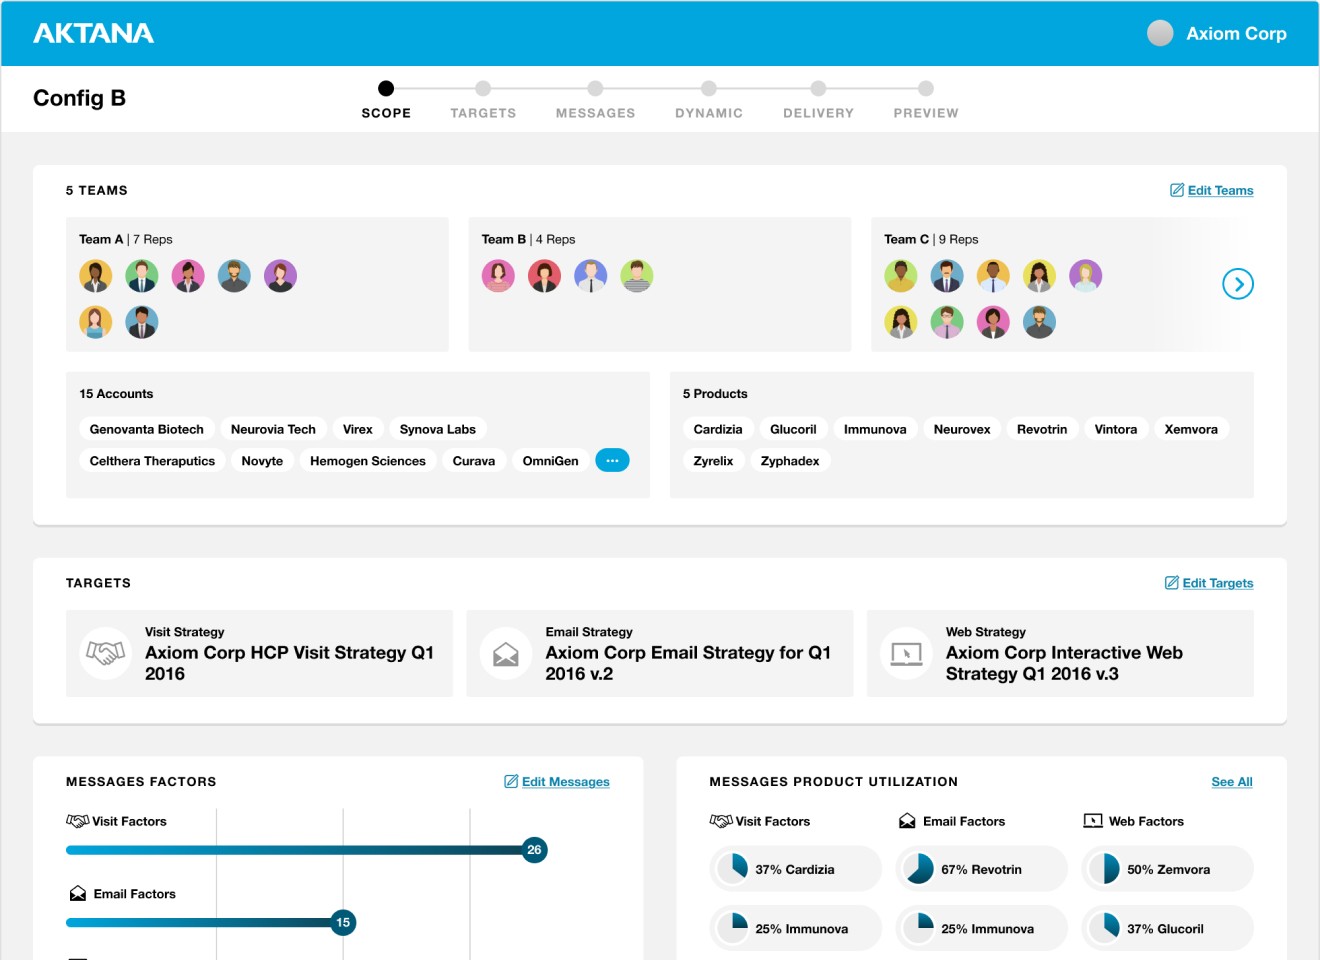The width and height of the screenshot is (1320, 960).
Task: Open Axiom Corp Interactive Web Strategy card
Action: 1060,653
